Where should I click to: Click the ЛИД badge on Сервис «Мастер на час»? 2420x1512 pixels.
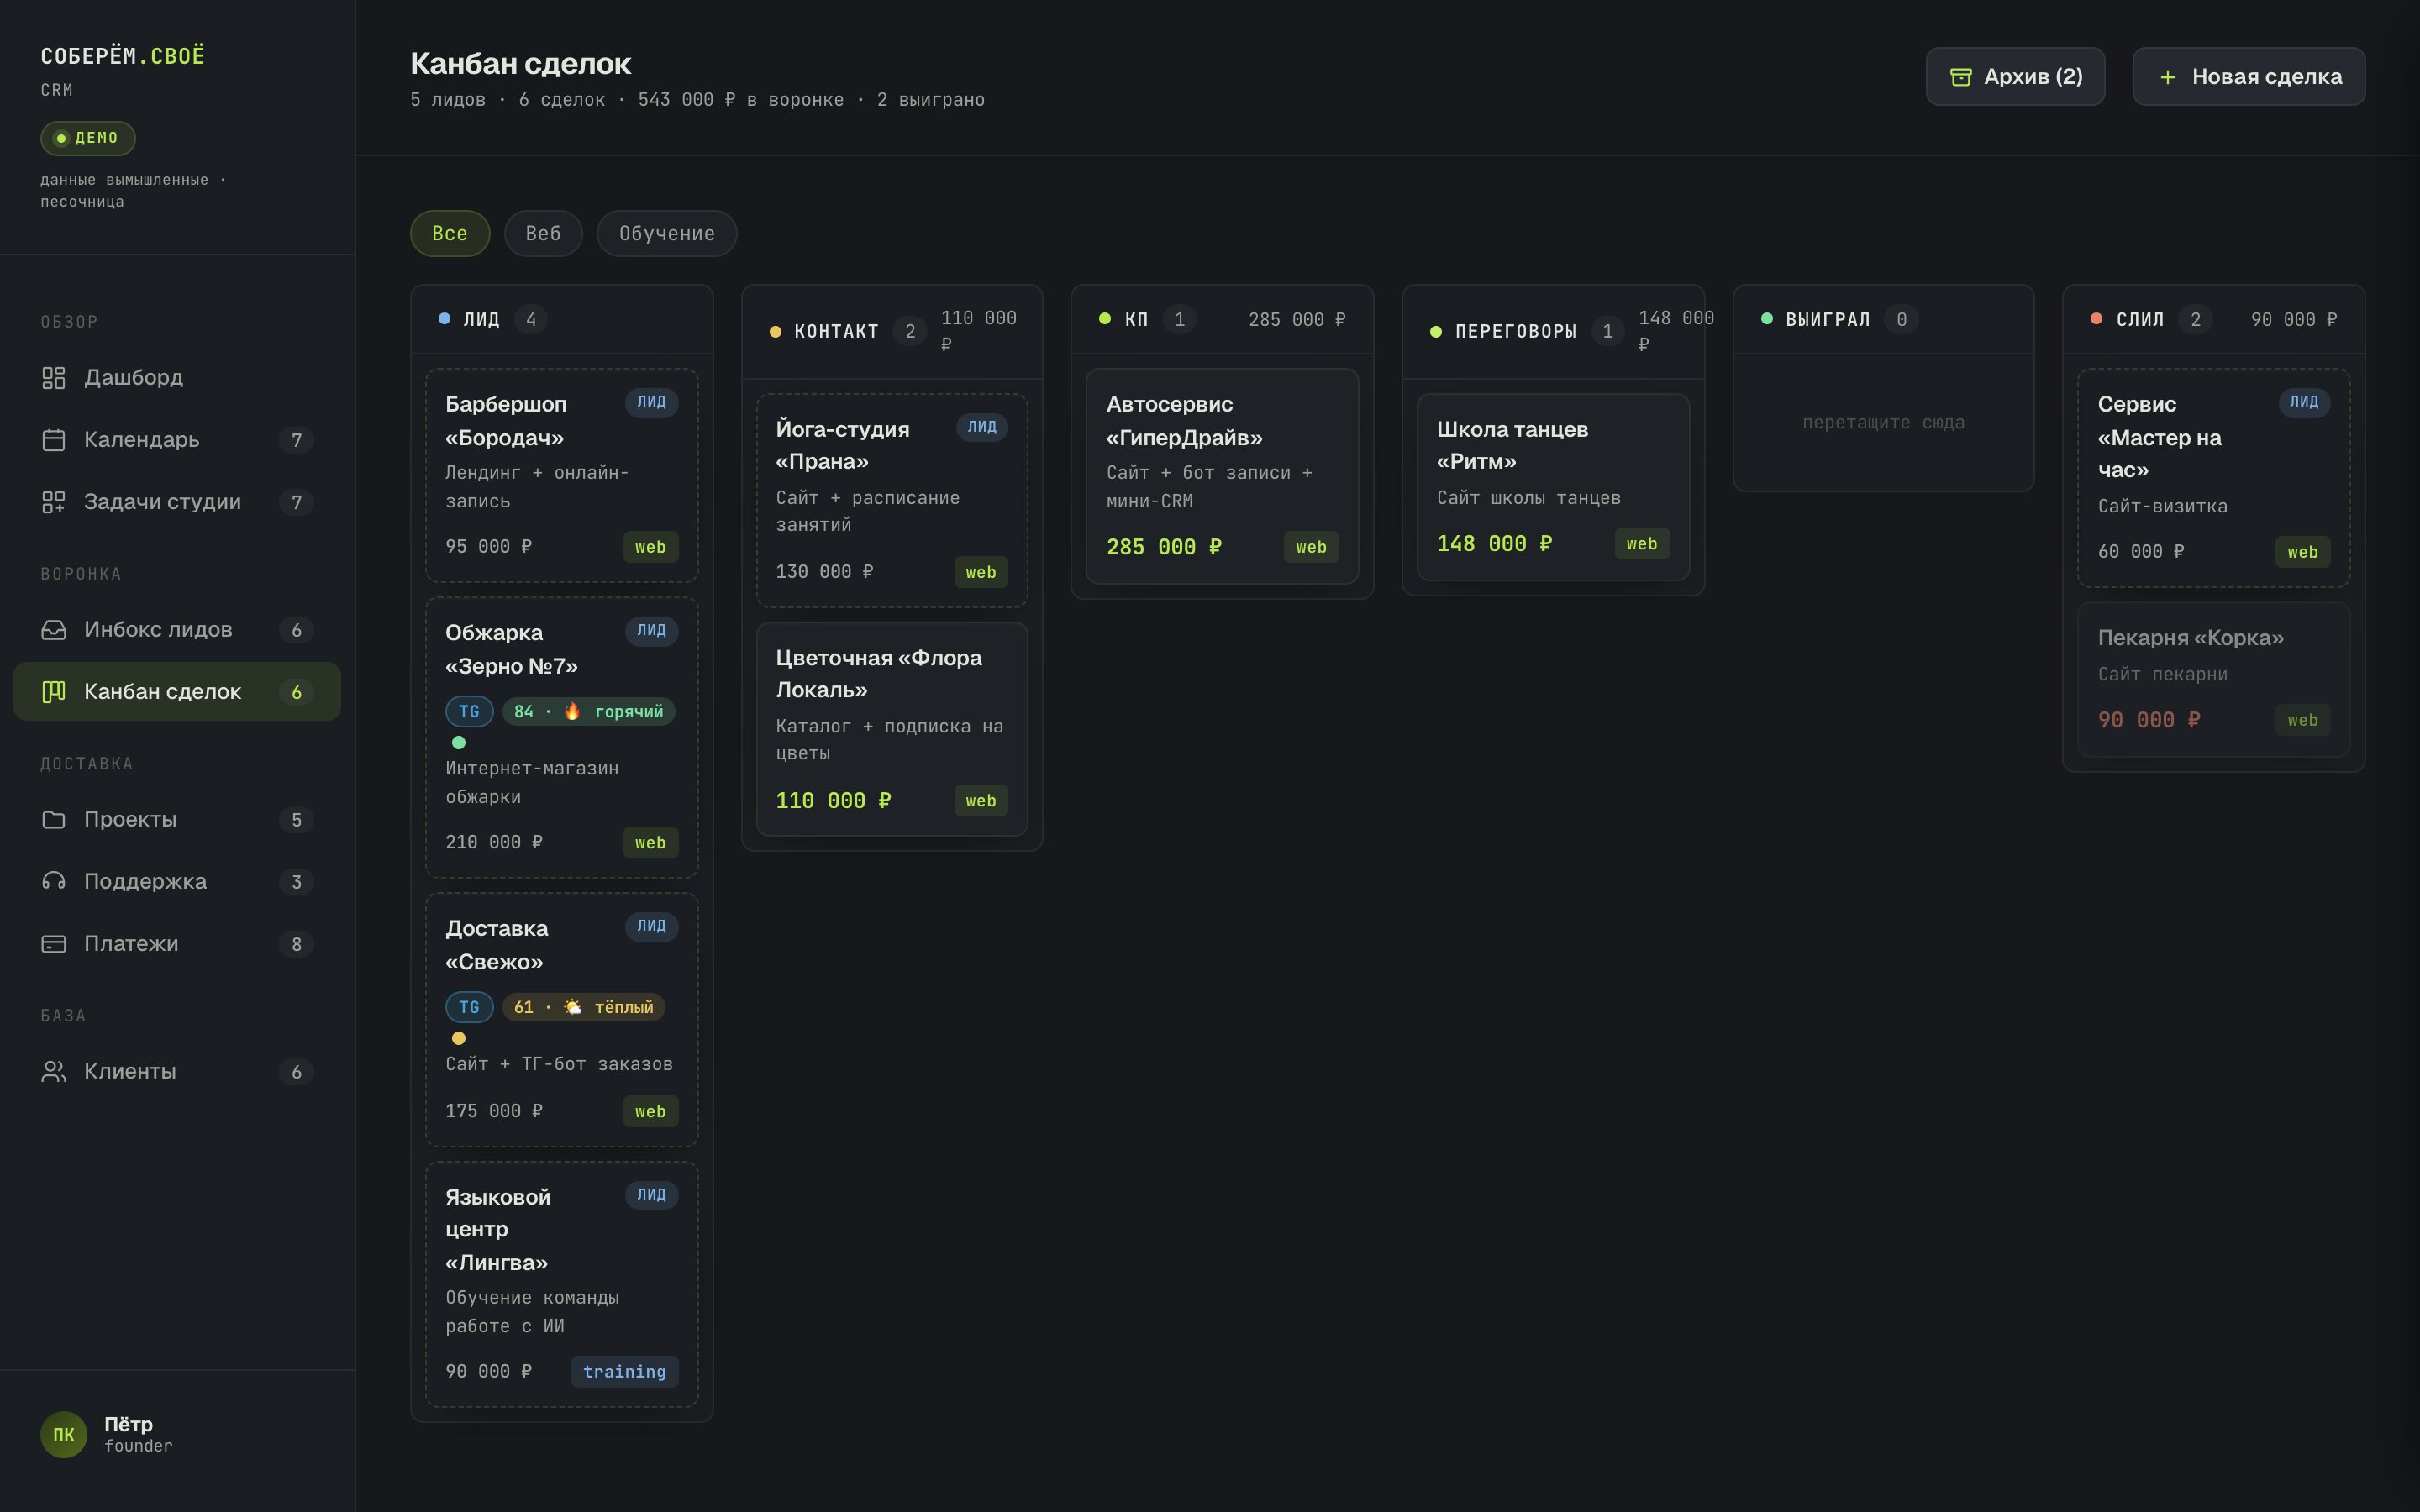click(2304, 402)
